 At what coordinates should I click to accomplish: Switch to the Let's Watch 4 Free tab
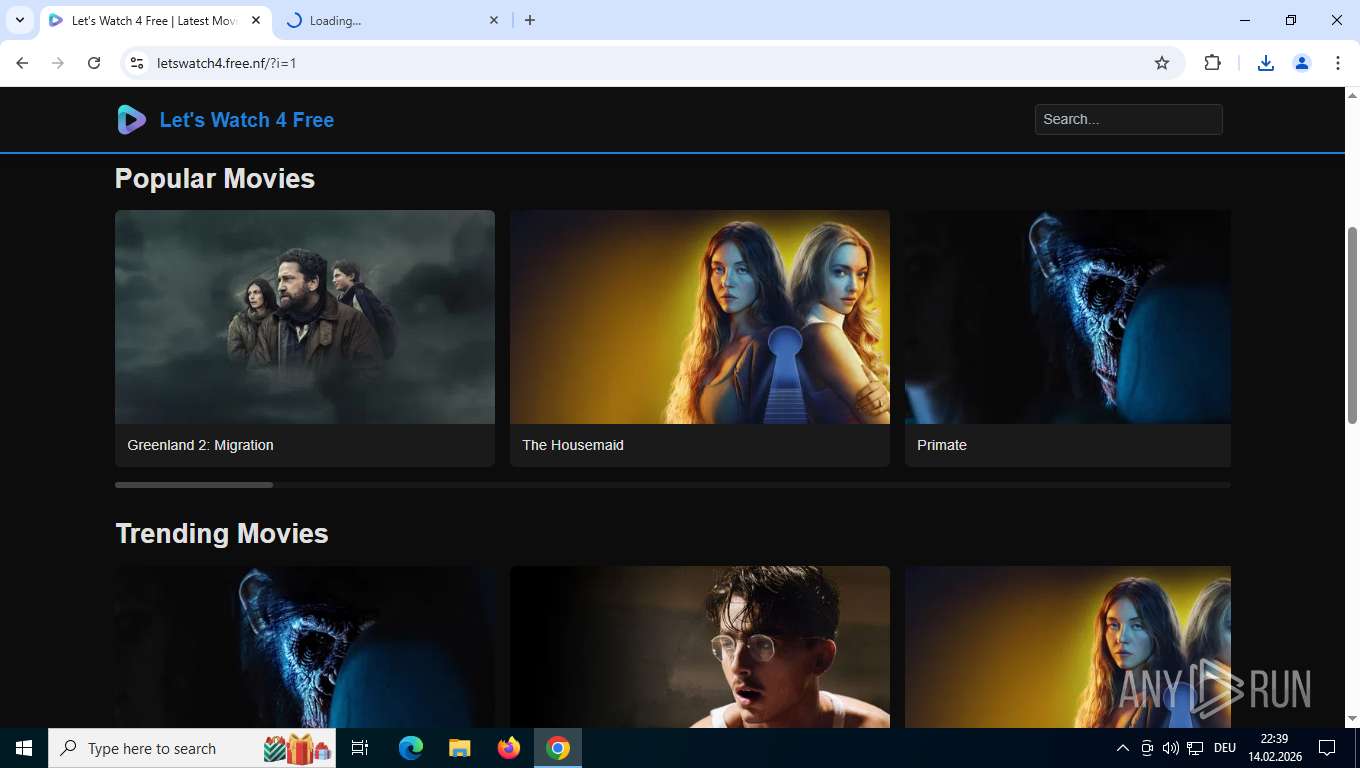pyautogui.click(x=155, y=20)
